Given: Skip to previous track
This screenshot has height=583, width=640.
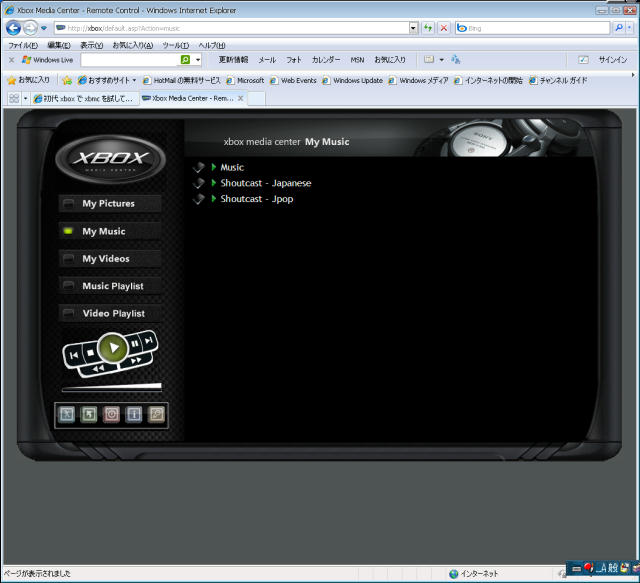Looking at the screenshot, I should (x=74, y=356).
